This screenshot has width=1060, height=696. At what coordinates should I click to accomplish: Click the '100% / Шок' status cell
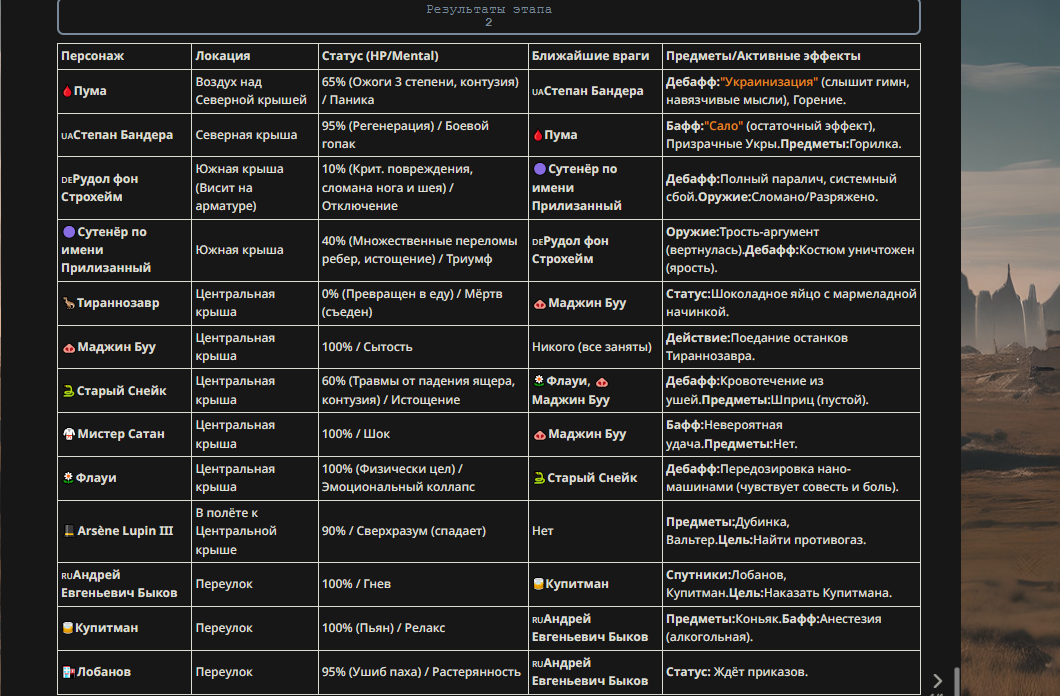tap(423, 434)
